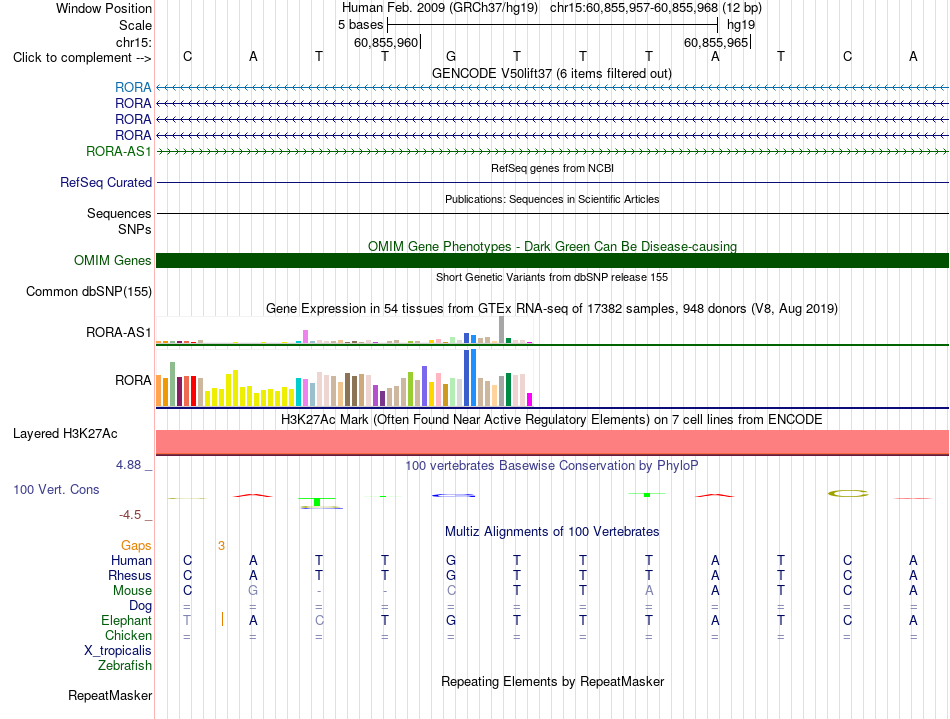Click the orange 'Gaps' row label
The image size is (950, 719).
tap(136, 546)
